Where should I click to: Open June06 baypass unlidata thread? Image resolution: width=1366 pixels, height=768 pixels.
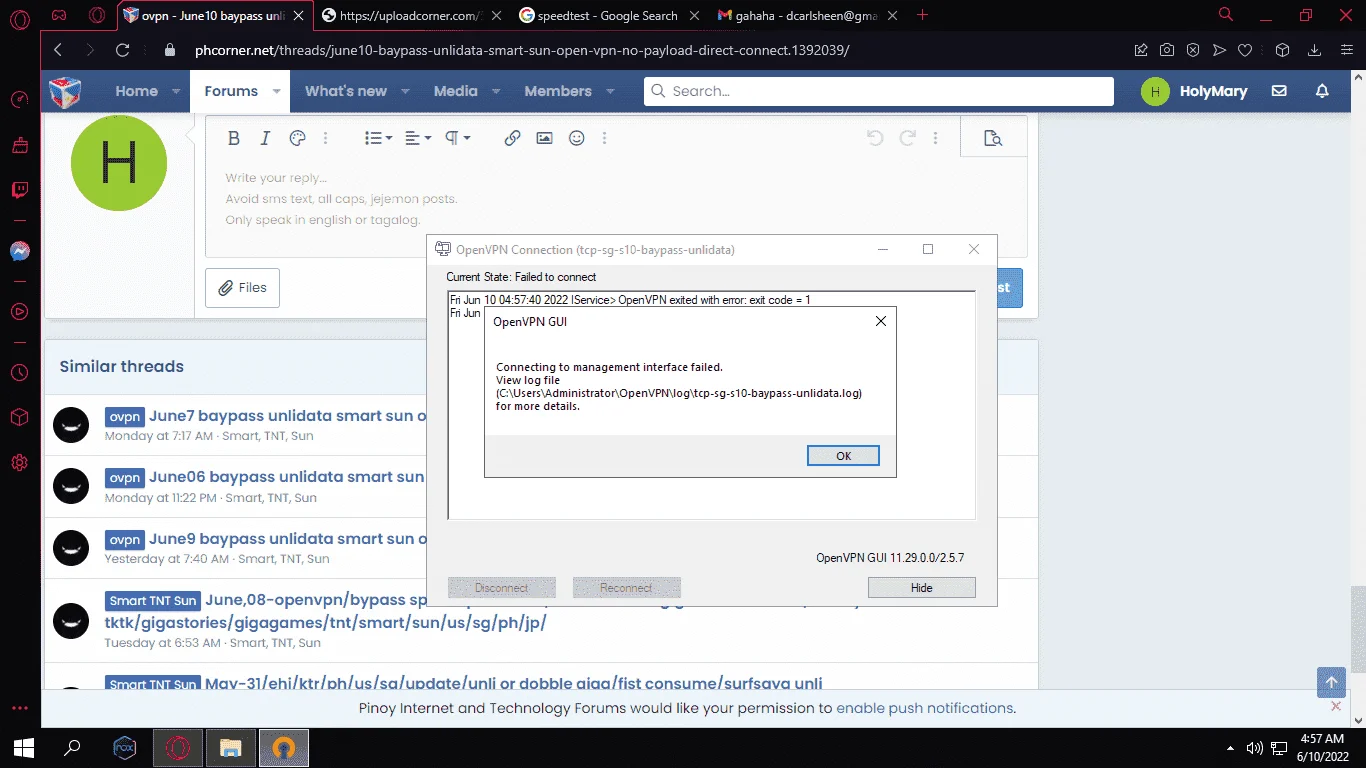(288, 476)
